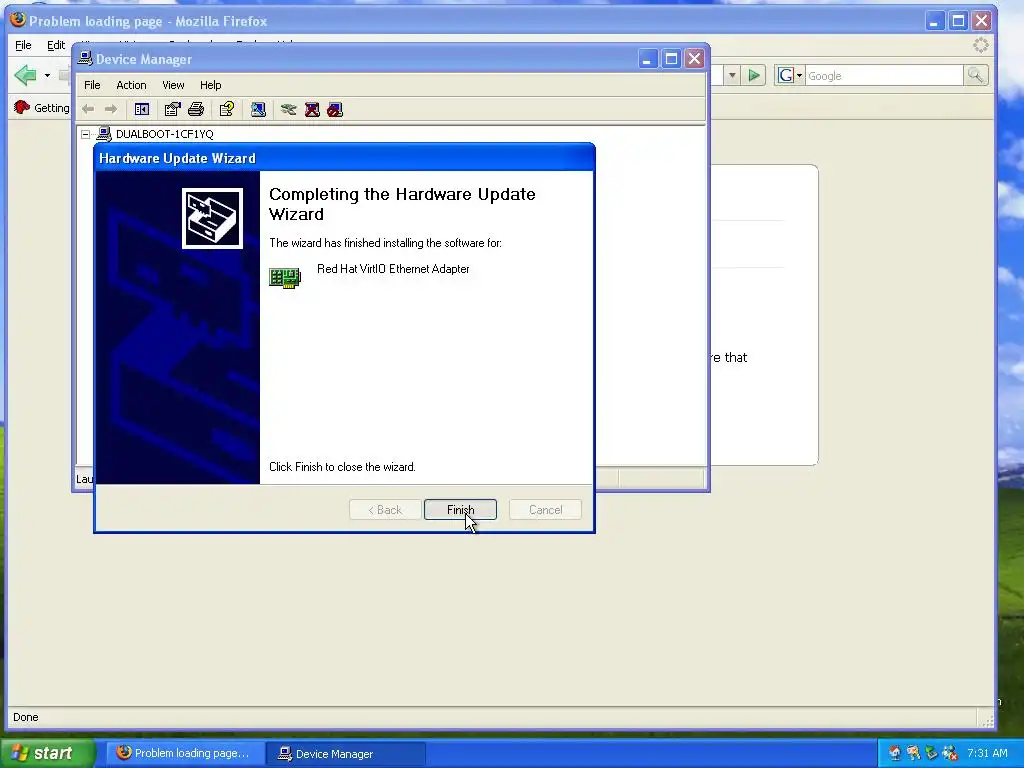This screenshot has width=1024, height=768.
Task: Click Device Manager title bar icon
Action: coord(85,58)
